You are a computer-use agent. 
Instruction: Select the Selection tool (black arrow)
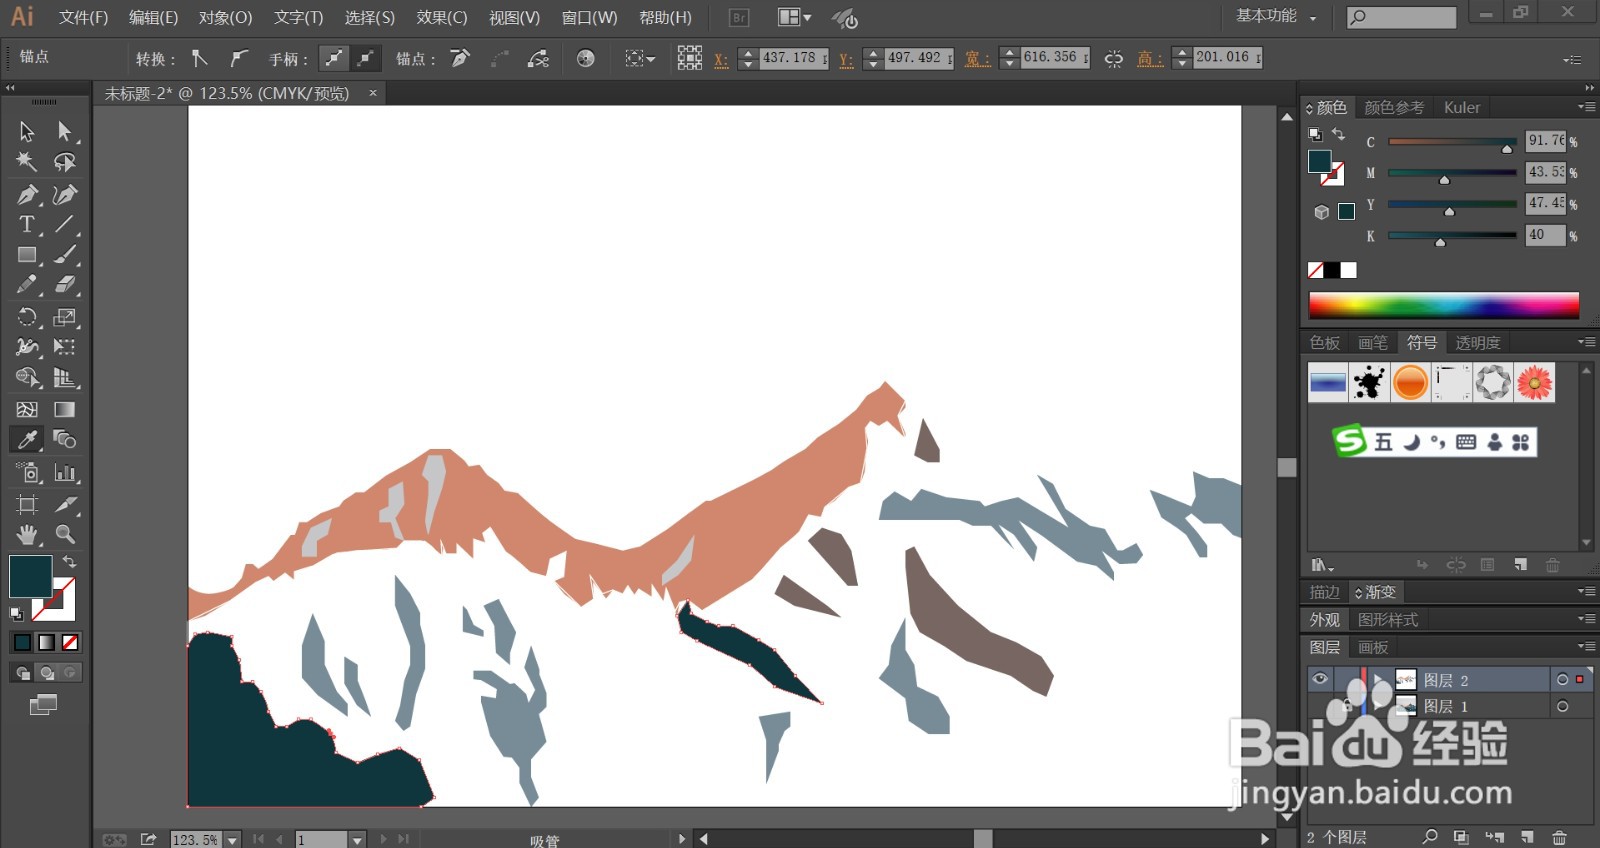(x=27, y=131)
